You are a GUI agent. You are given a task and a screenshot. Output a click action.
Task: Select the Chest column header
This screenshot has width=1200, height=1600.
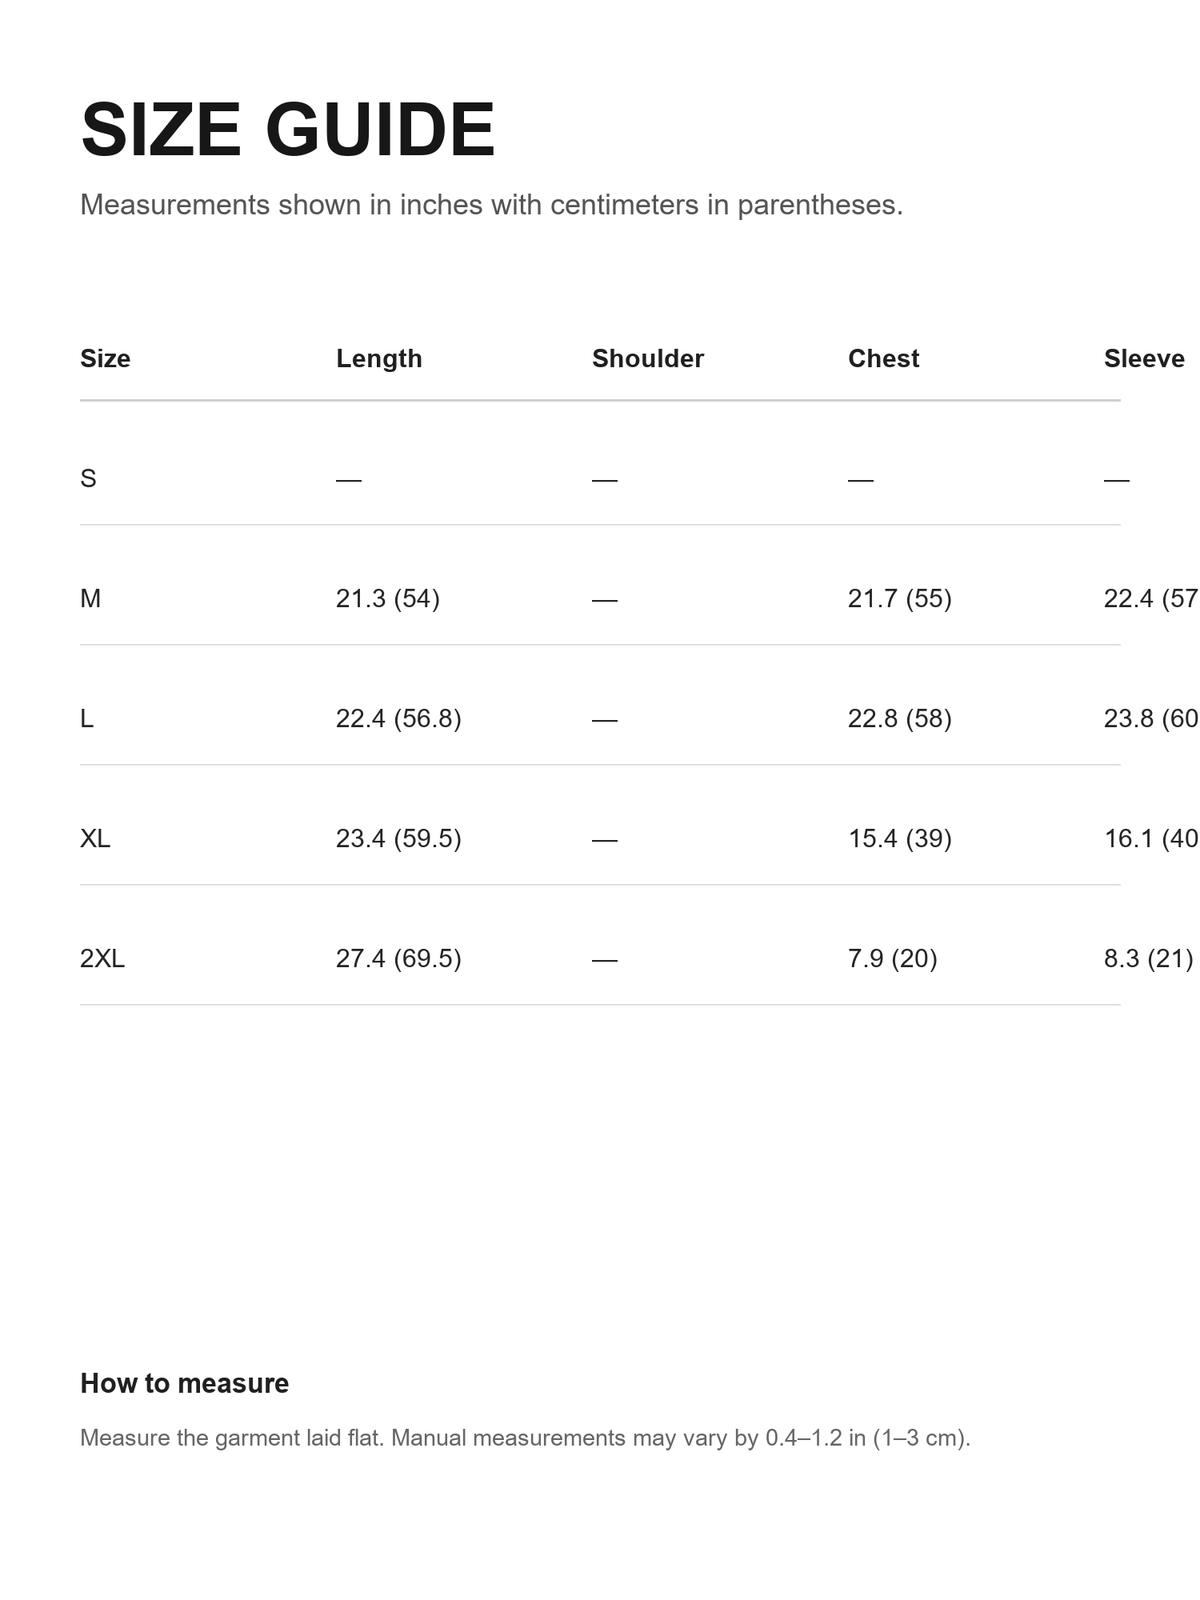coord(883,358)
